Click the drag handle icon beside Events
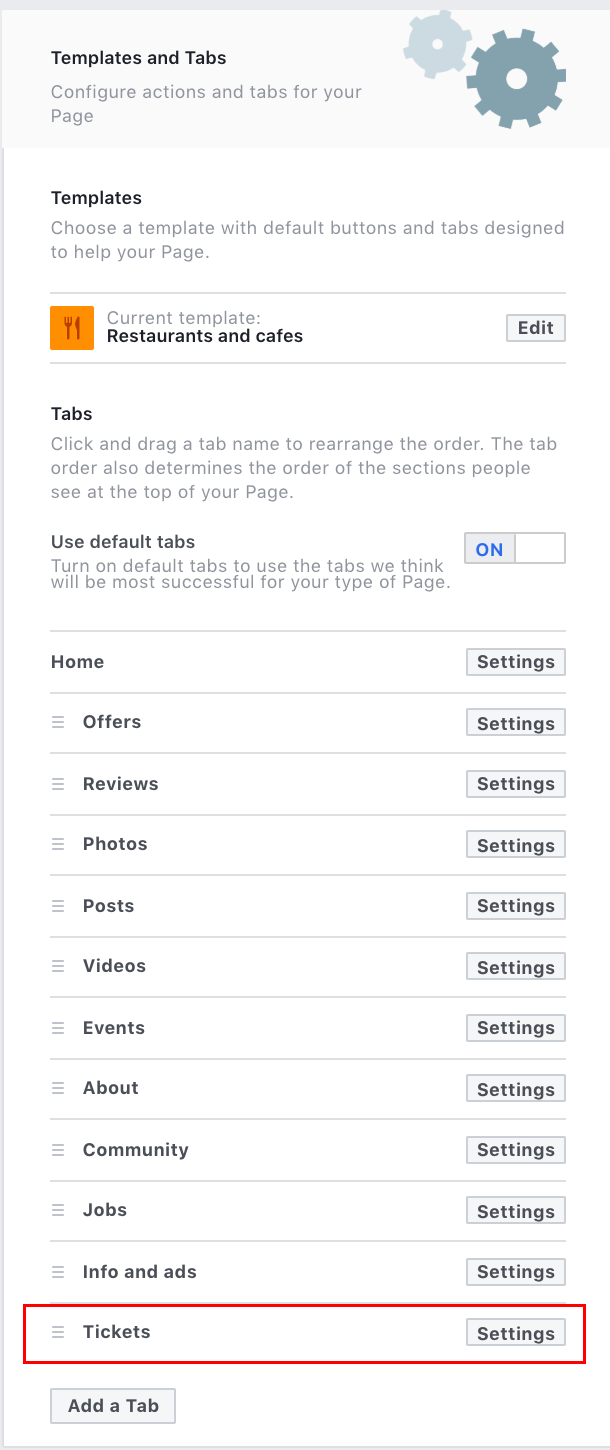 (x=58, y=1028)
